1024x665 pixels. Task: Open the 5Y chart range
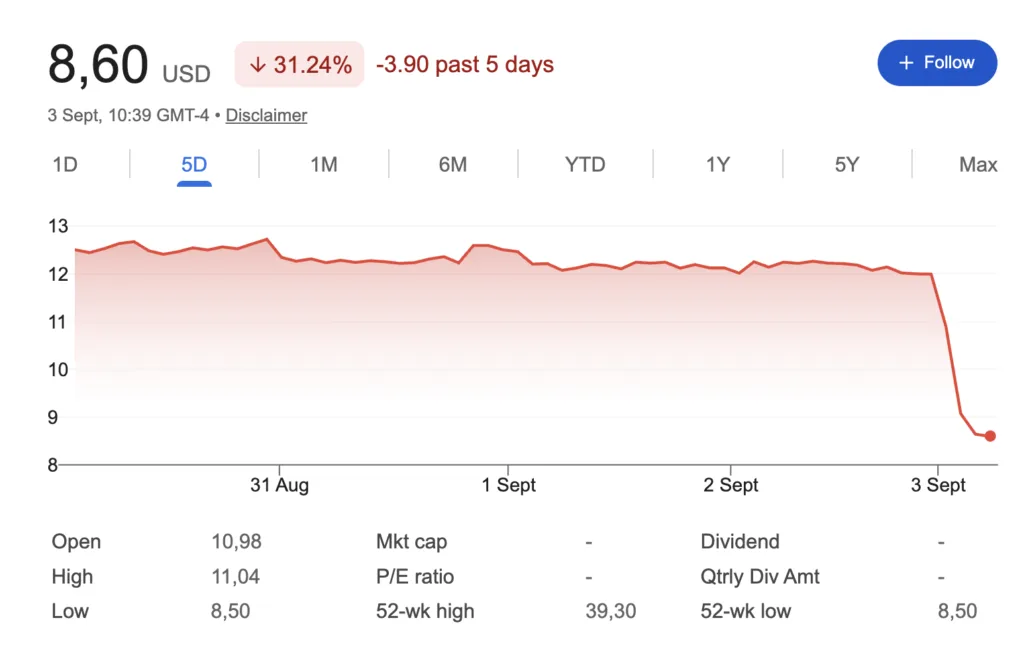point(847,165)
